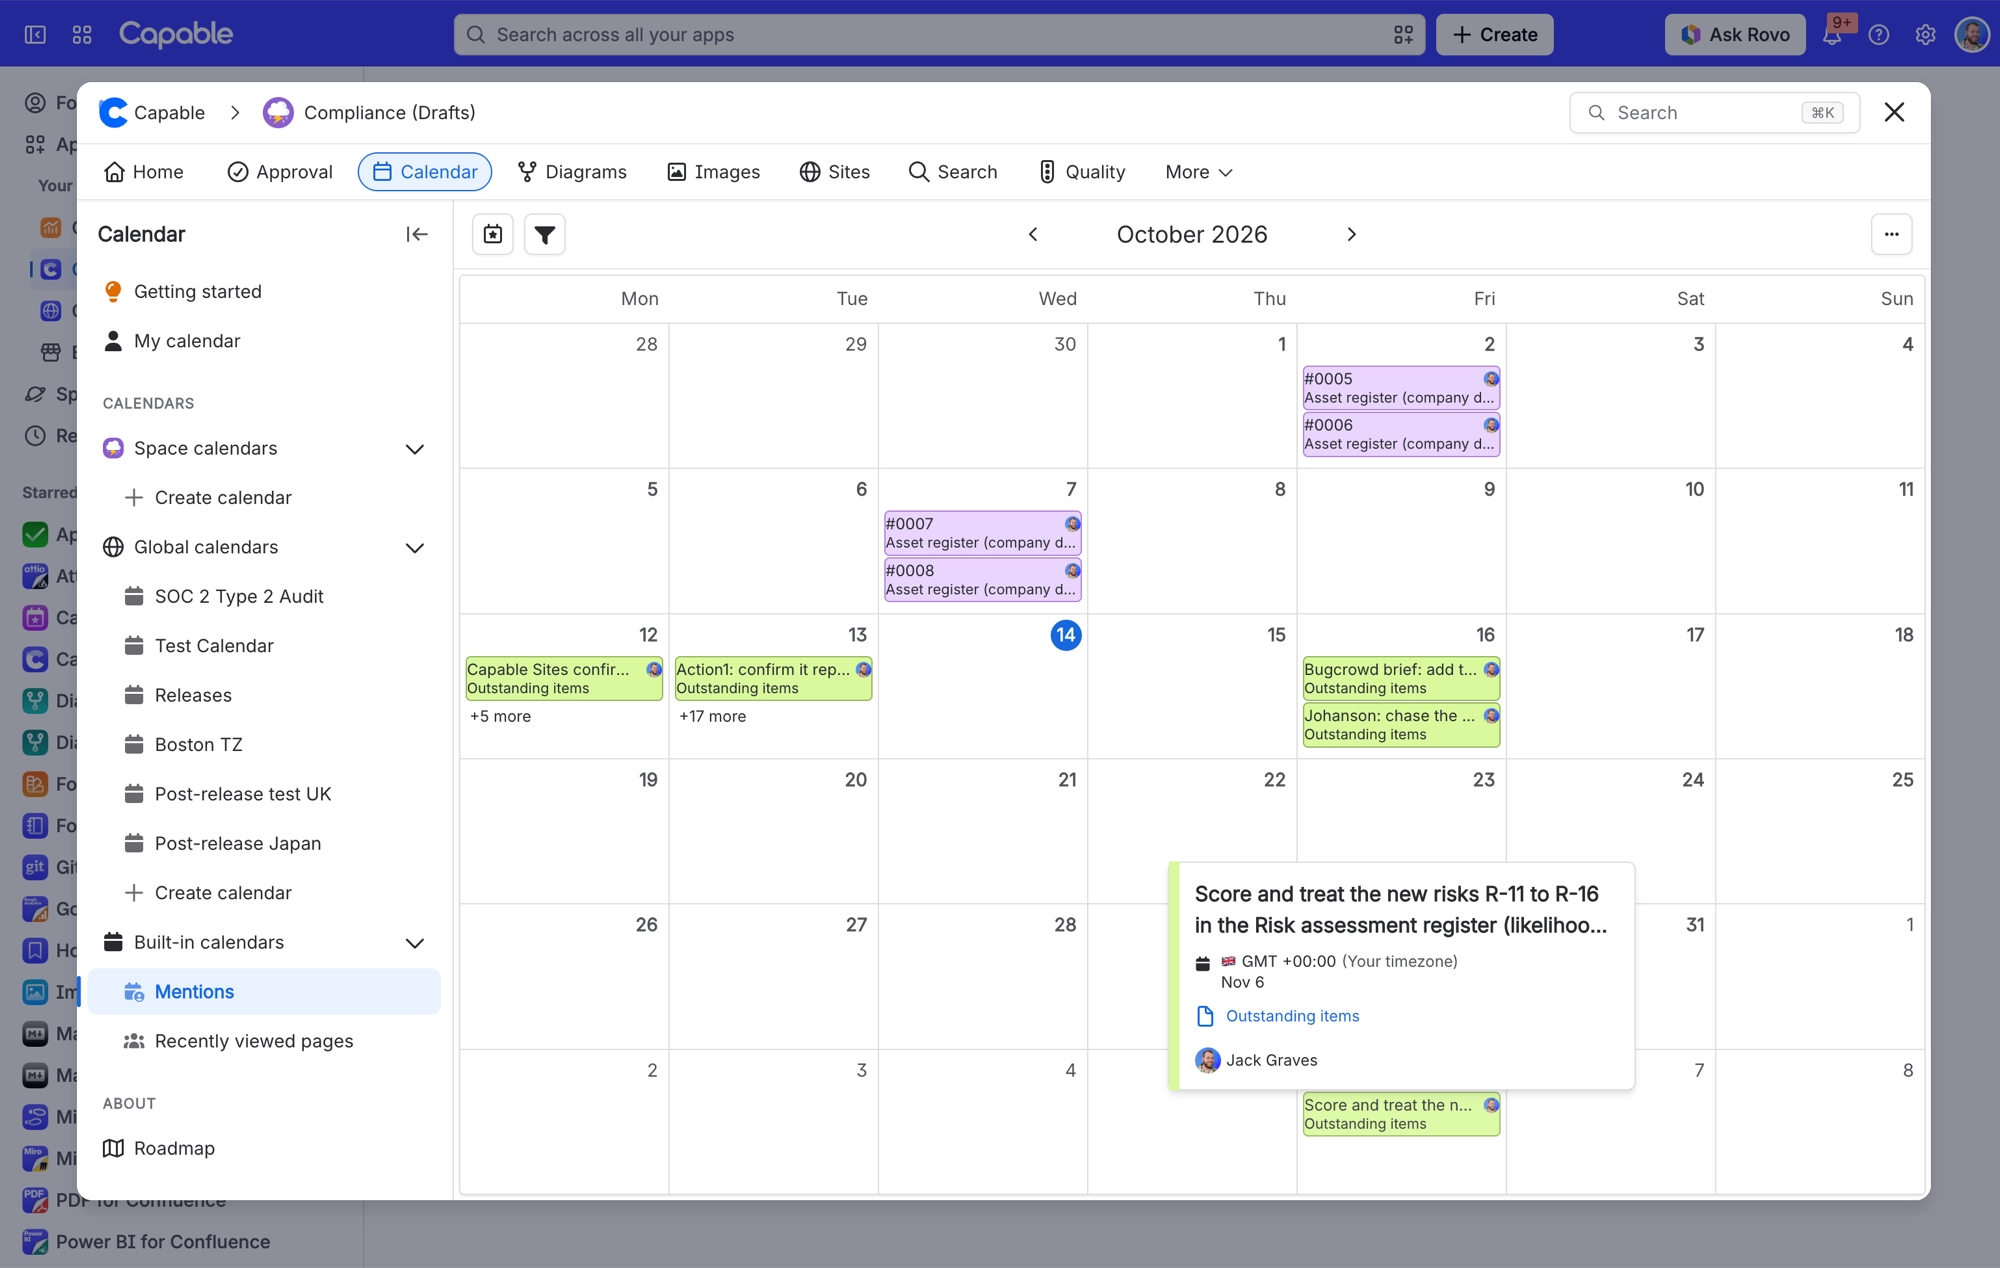Open the Action1: confirm it rep... event

[773, 678]
